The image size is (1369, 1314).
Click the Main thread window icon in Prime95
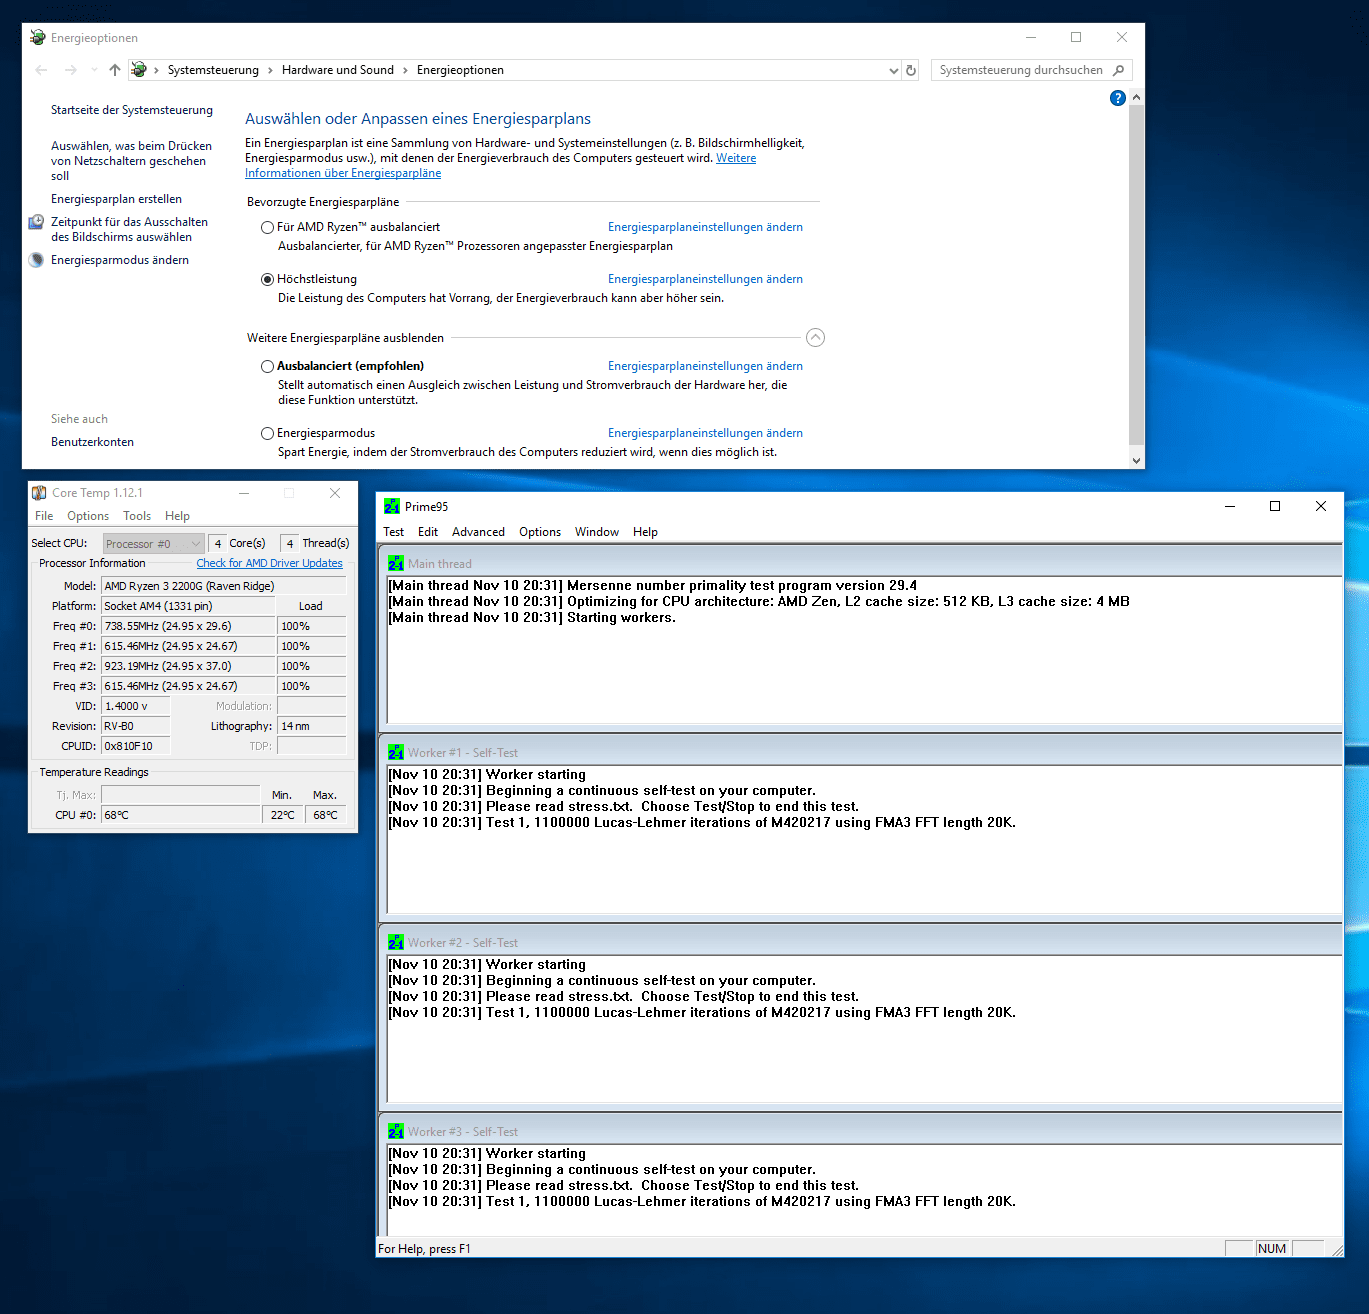(396, 563)
